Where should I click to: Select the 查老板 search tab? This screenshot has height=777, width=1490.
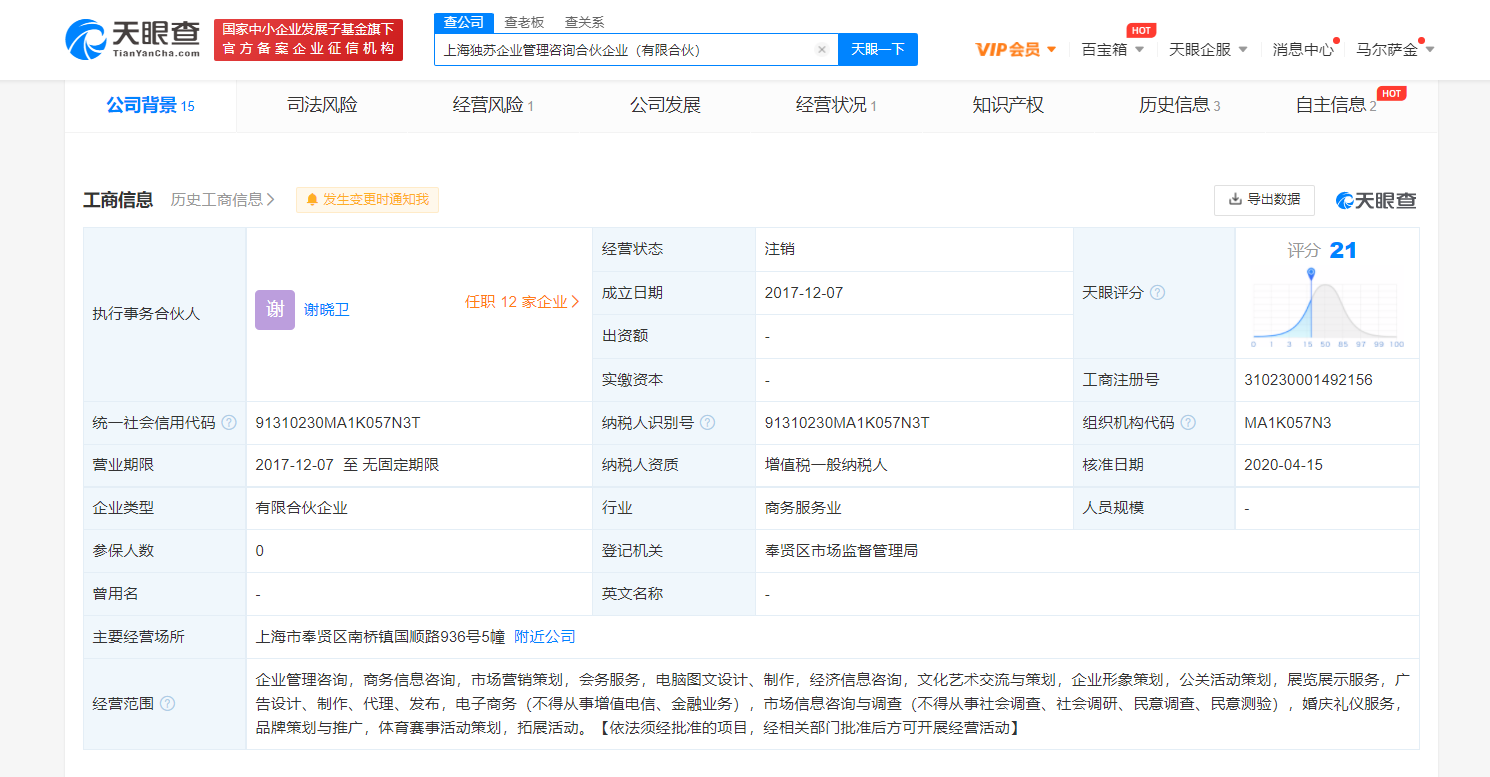[524, 22]
